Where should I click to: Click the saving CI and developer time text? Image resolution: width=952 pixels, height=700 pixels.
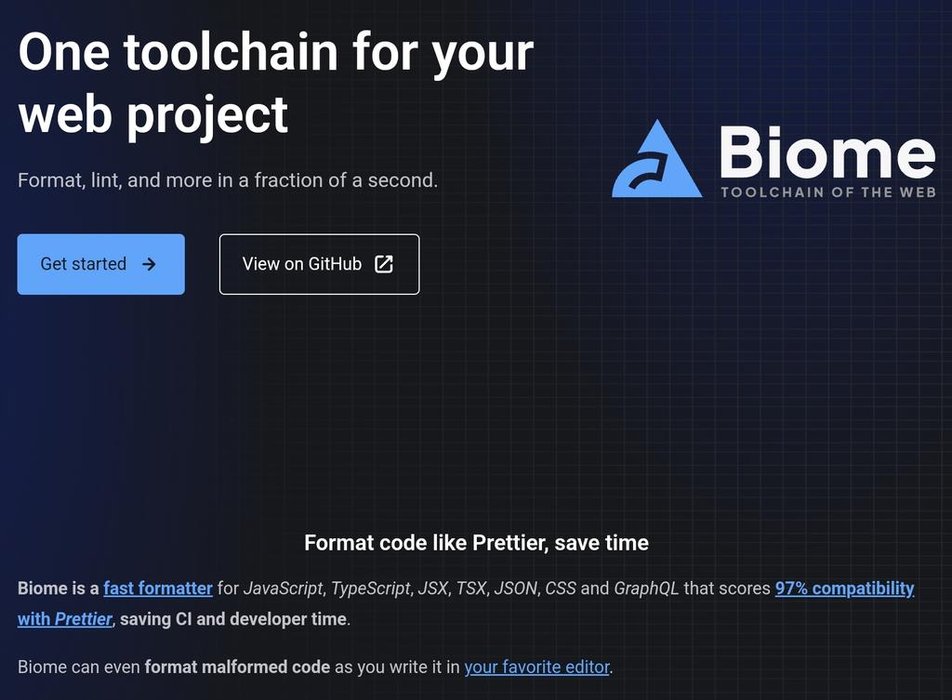[234, 619]
